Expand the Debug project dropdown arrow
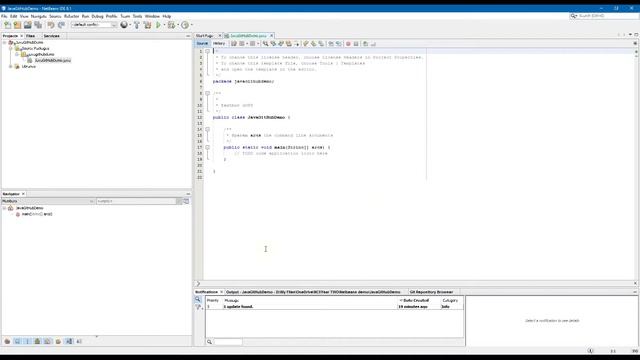The height and width of the screenshot is (360, 640). click(x=178, y=25)
